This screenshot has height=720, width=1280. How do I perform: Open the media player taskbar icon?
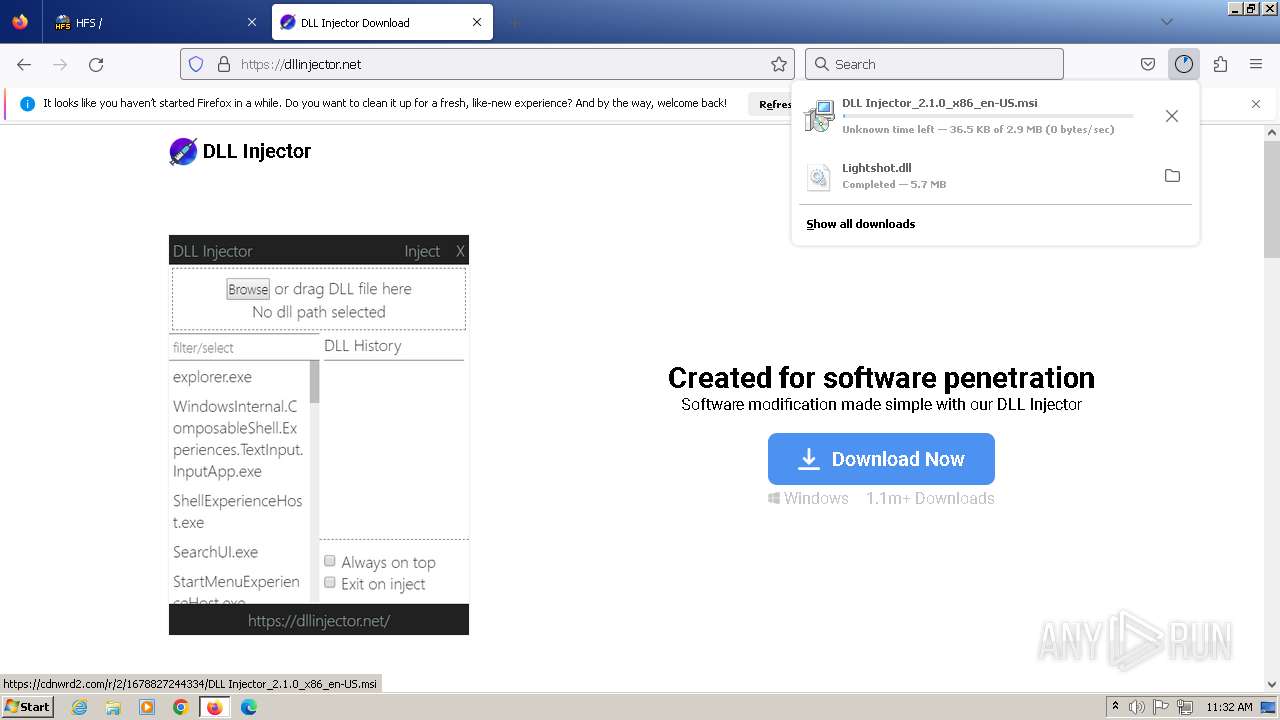[147, 707]
